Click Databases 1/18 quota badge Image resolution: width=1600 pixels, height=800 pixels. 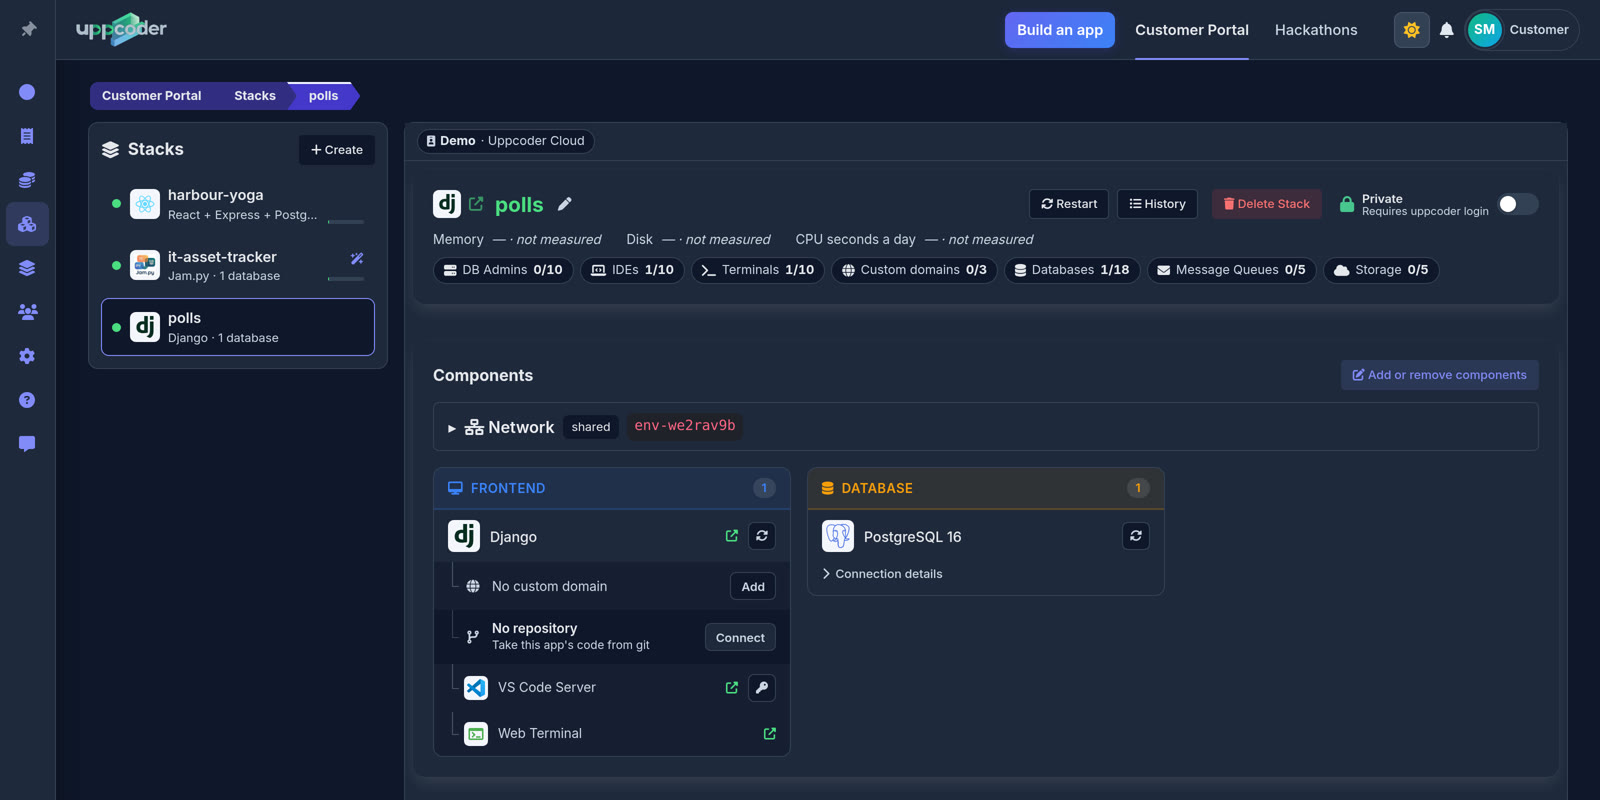click(1072, 270)
